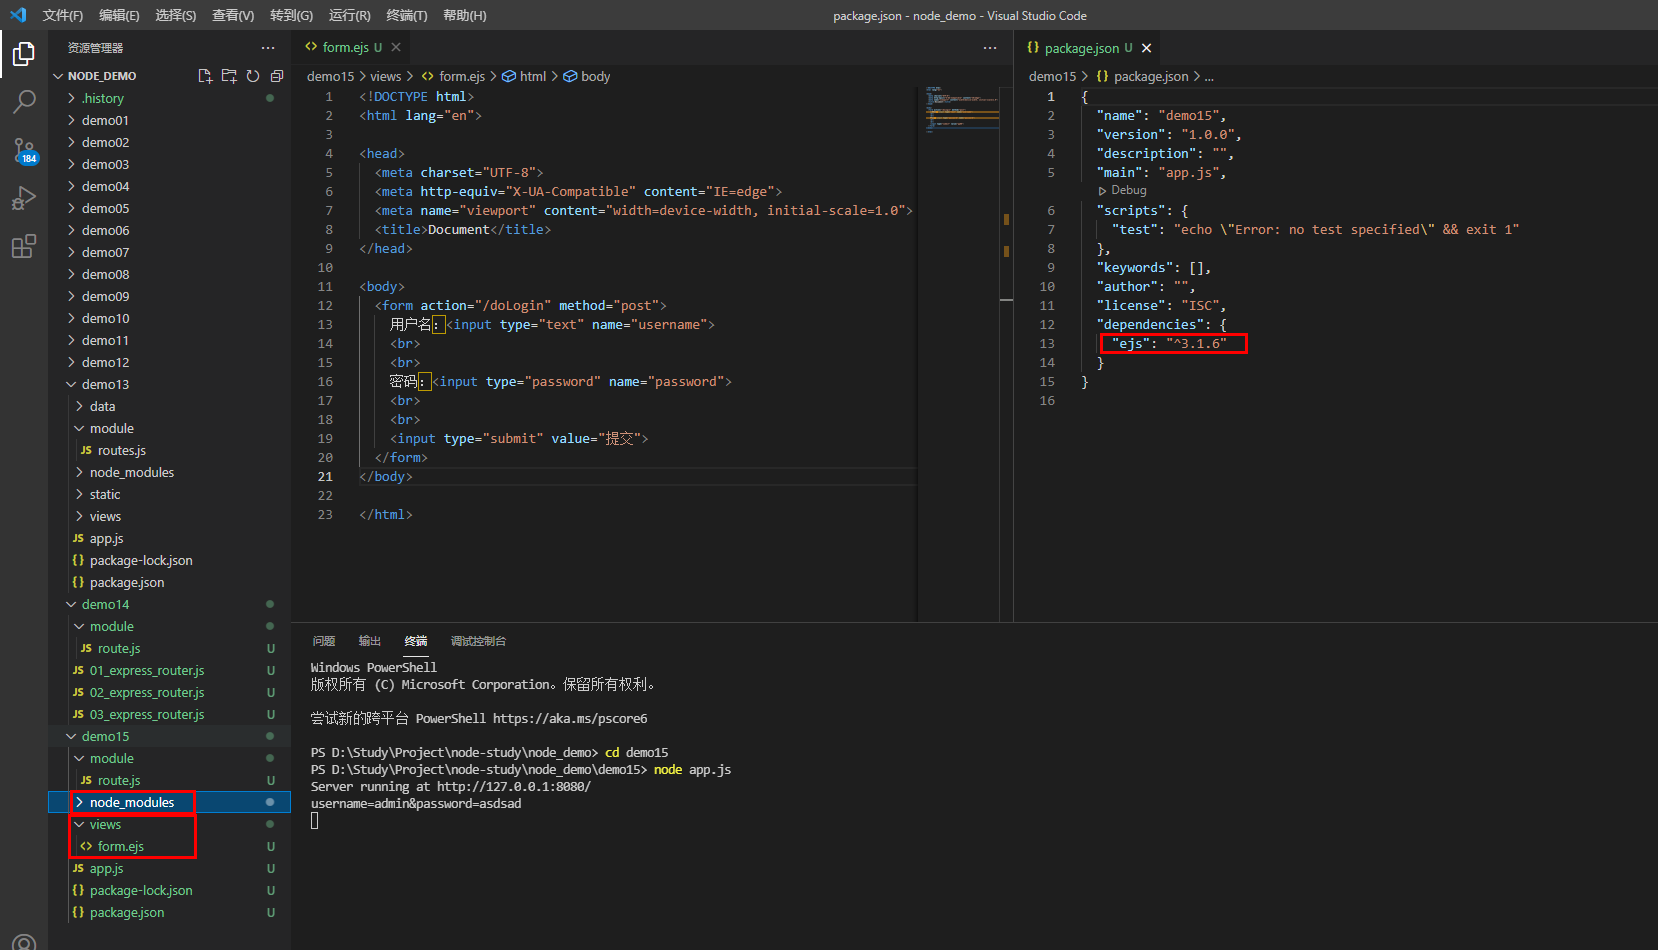
Task: Switch to 问题 panel tab
Action: pyautogui.click(x=323, y=641)
